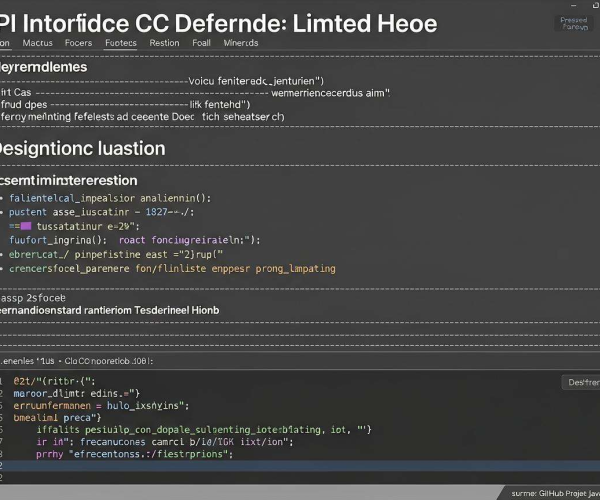The image size is (600, 500).
Task: Place cursor on the 'bmealiml preca' code line
Action: tap(57, 418)
